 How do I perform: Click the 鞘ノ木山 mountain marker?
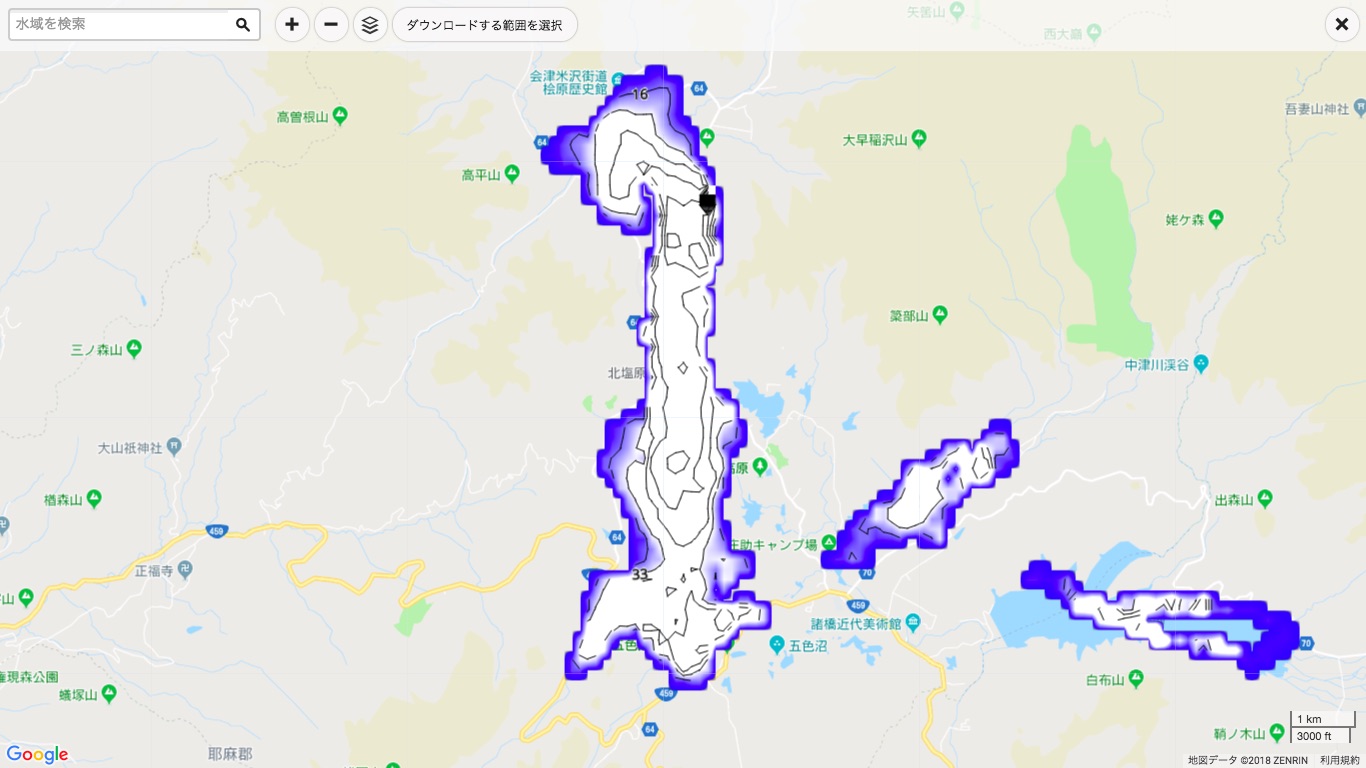pos(1277,733)
